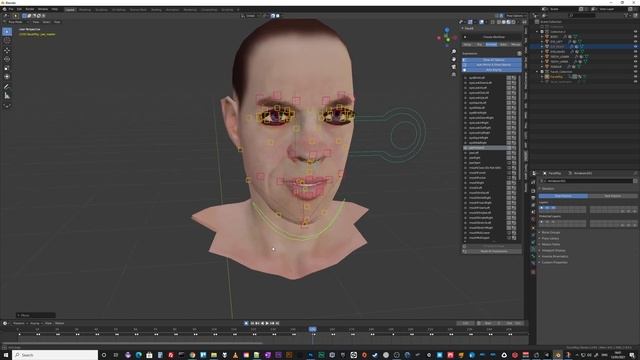Toggle visibility of FaceitRig in Outliner
Screen dimensions: 640x360
point(635,77)
